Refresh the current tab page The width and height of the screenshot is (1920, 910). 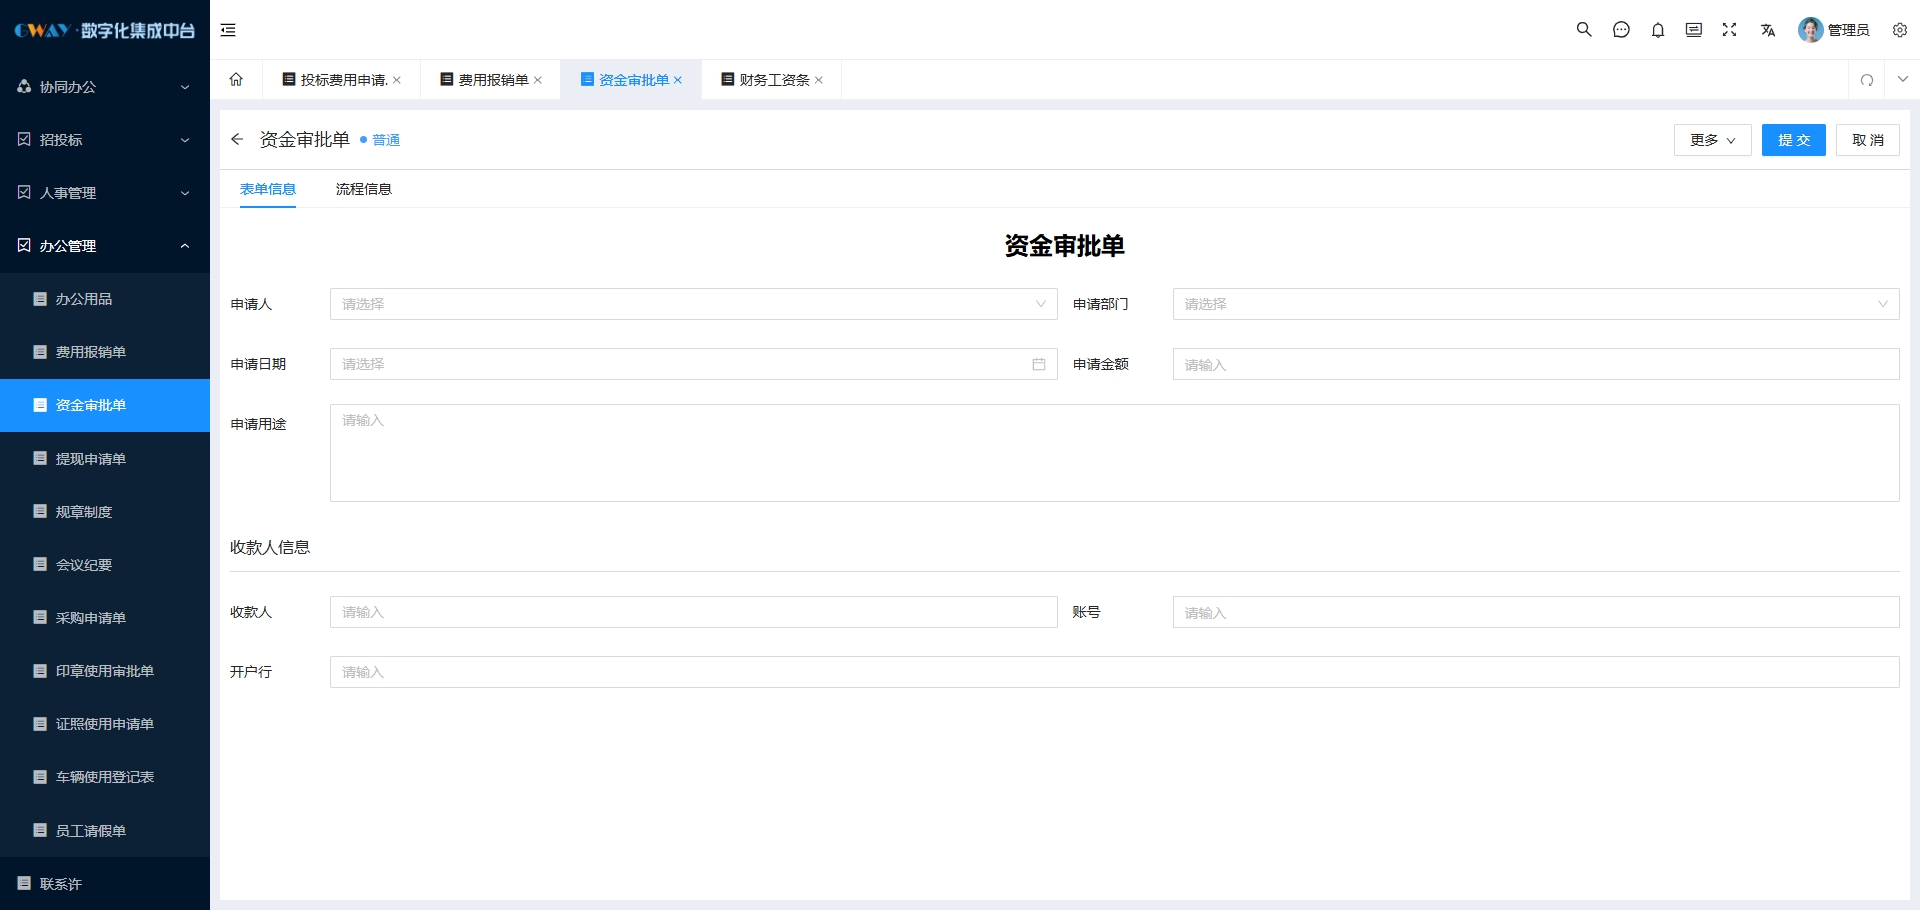pyautogui.click(x=1867, y=80)
